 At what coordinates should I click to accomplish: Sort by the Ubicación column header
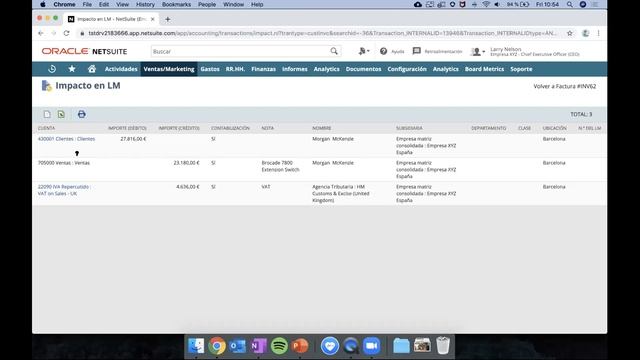click(554, 128)
